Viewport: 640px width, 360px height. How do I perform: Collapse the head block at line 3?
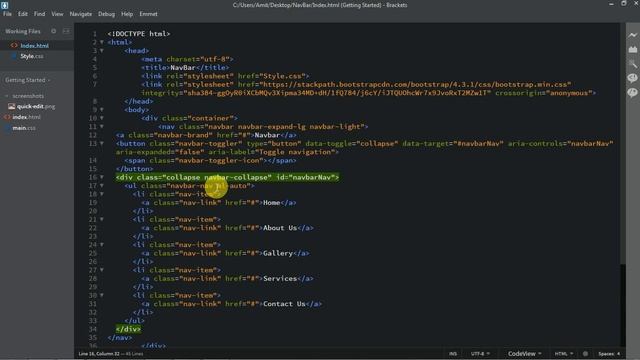[102, 51]
